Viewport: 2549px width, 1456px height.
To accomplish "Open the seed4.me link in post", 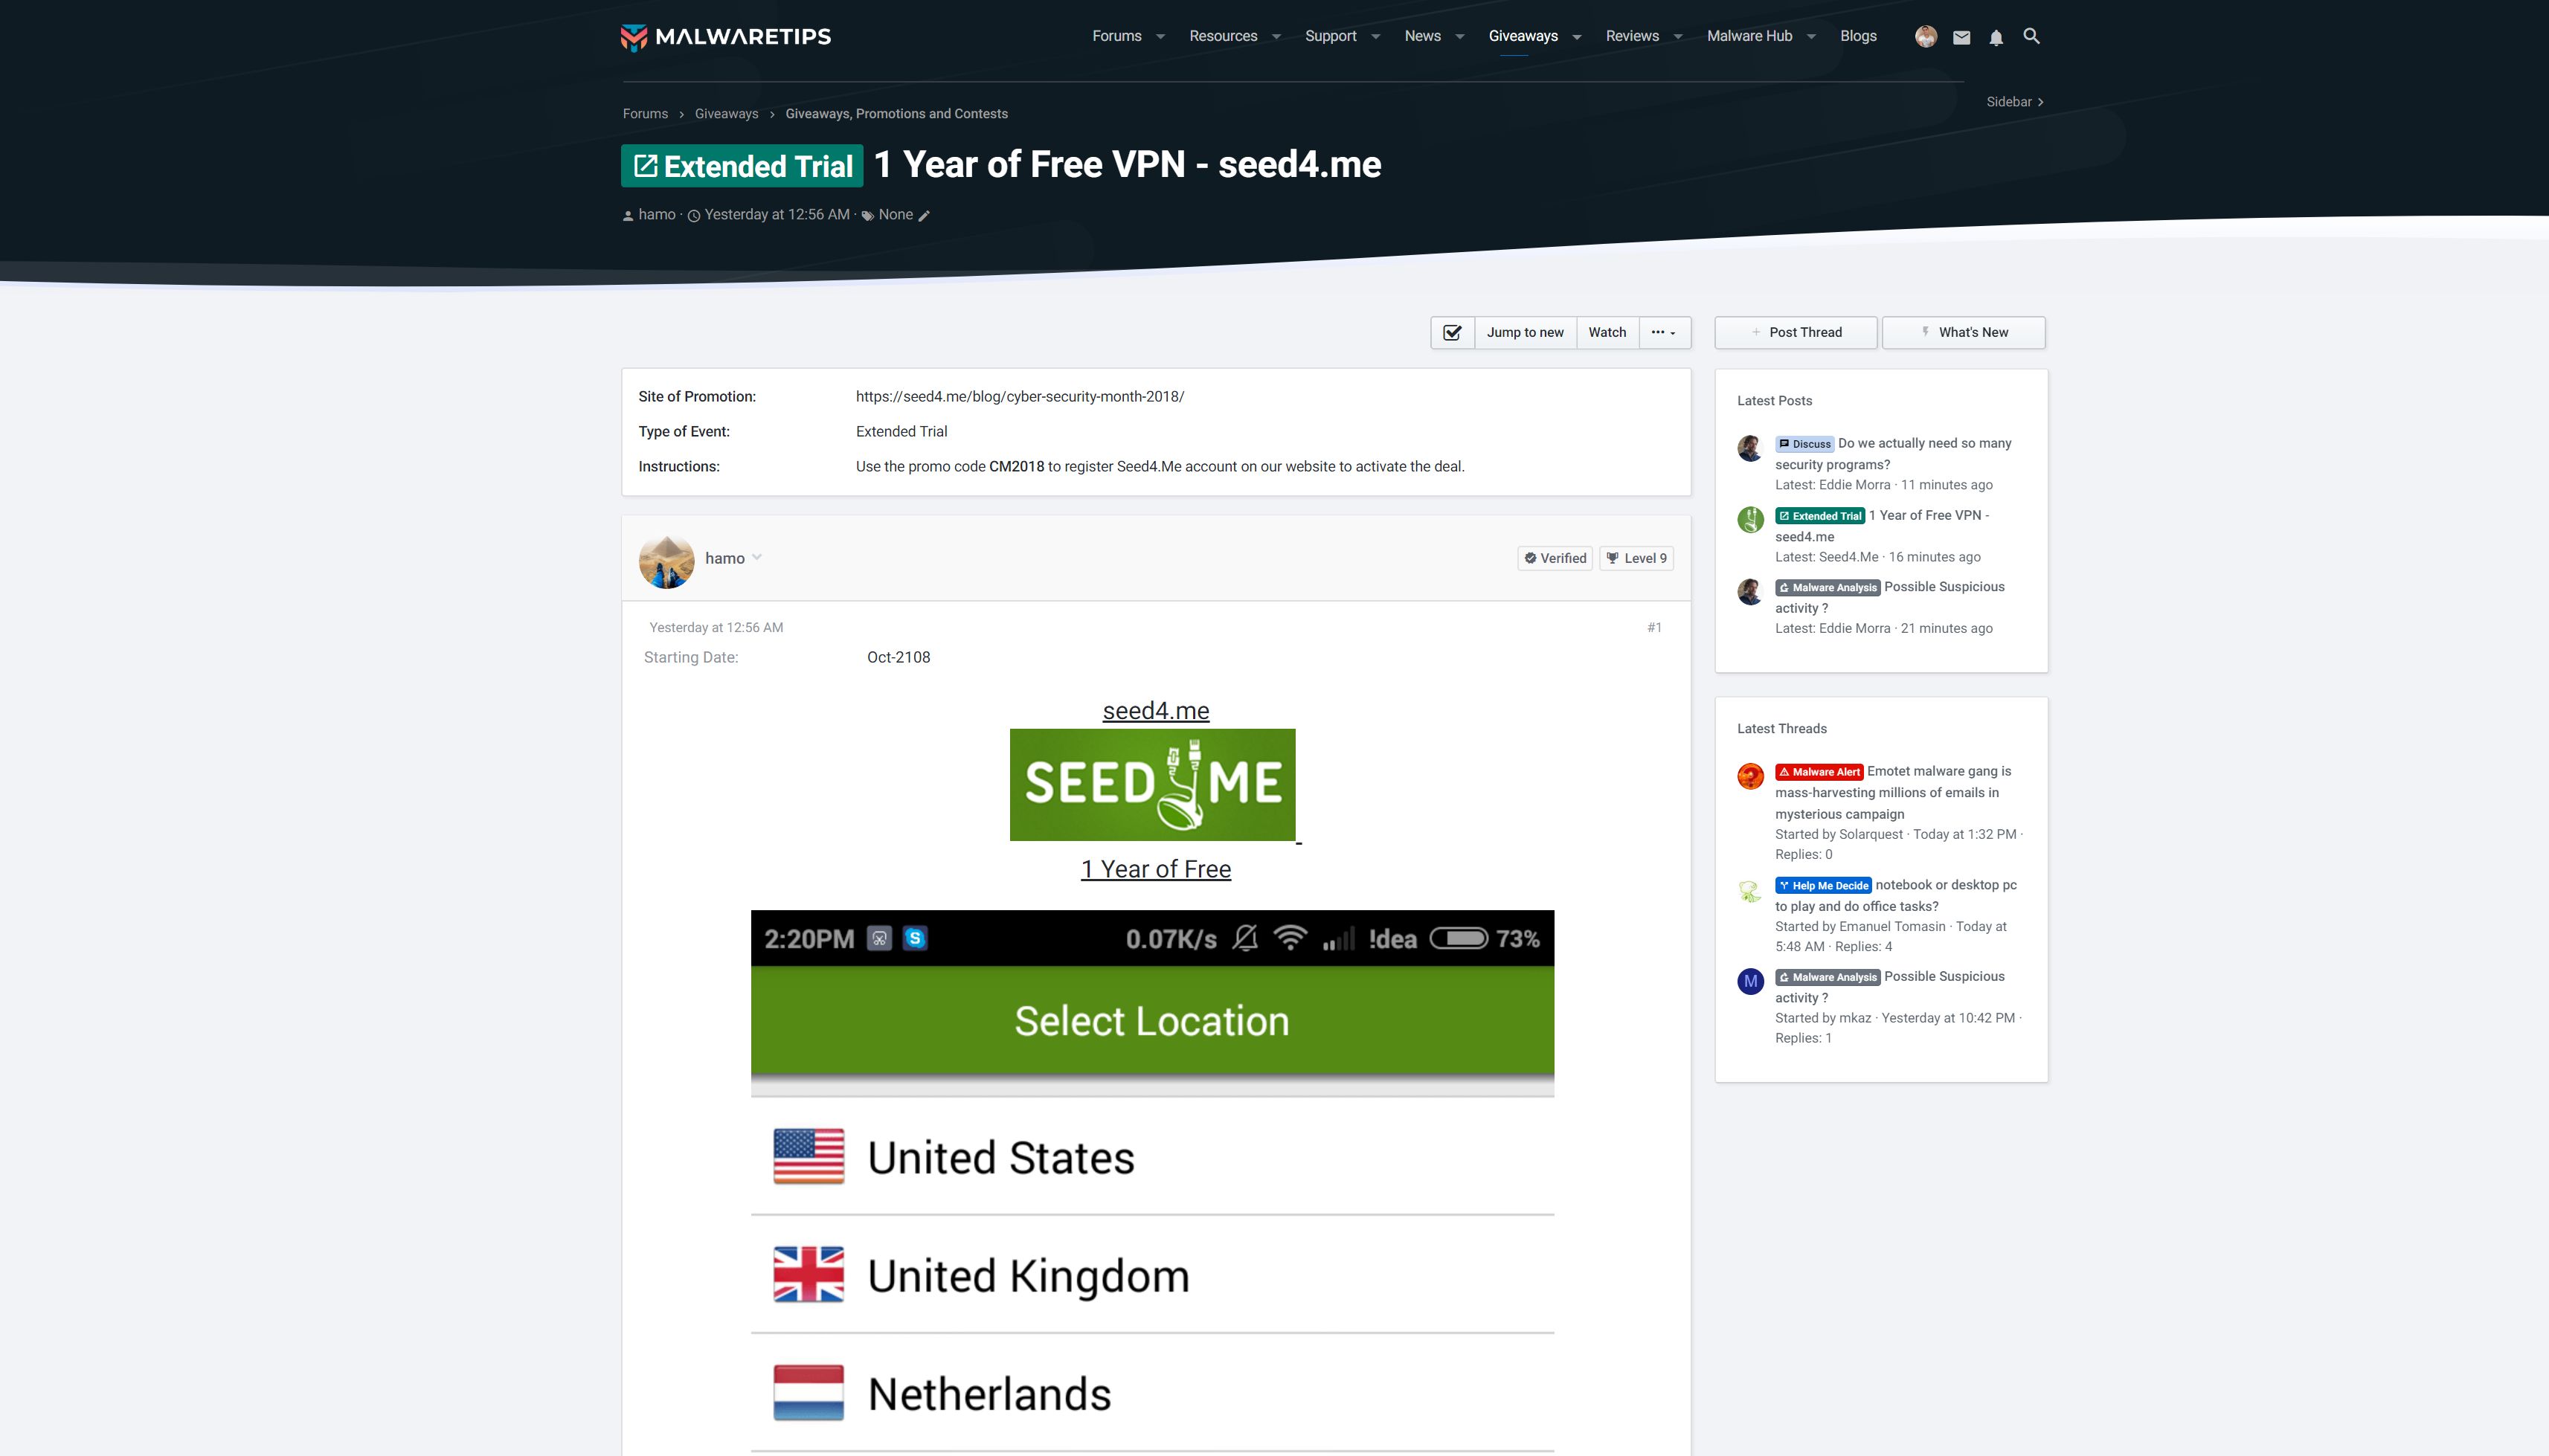I will 1155,711.
